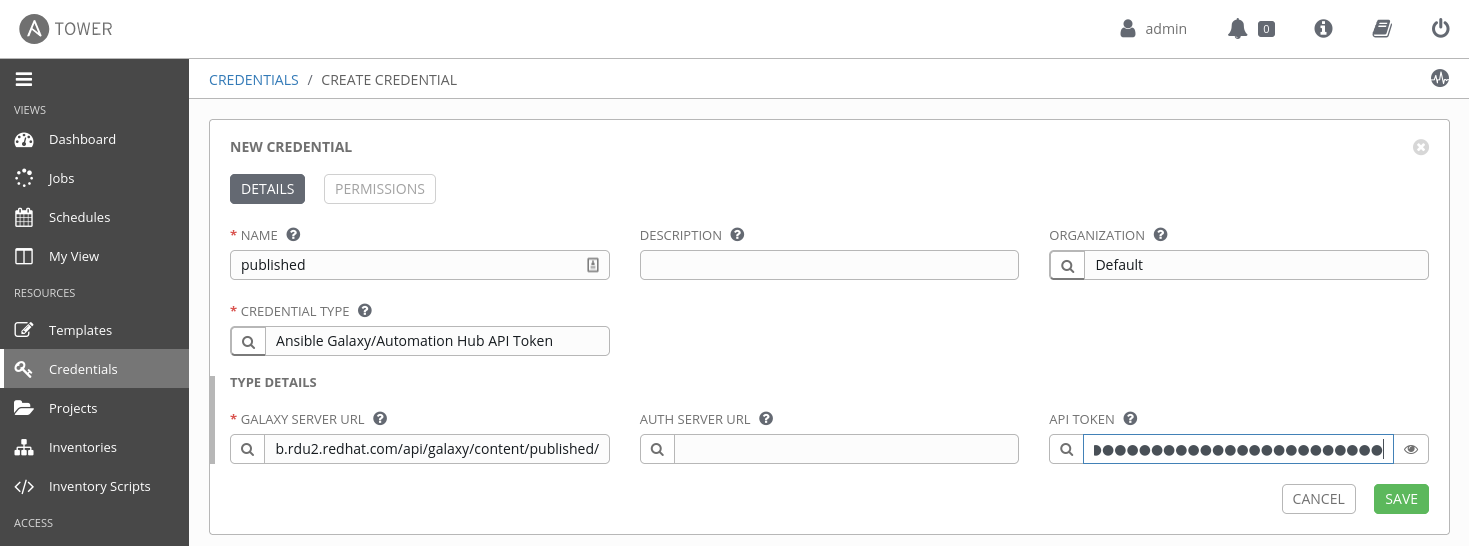This screenshot has width=1469, height=546.
Task: Open the Auth Server URL lookup icon
Action: (x=657, y=449)
